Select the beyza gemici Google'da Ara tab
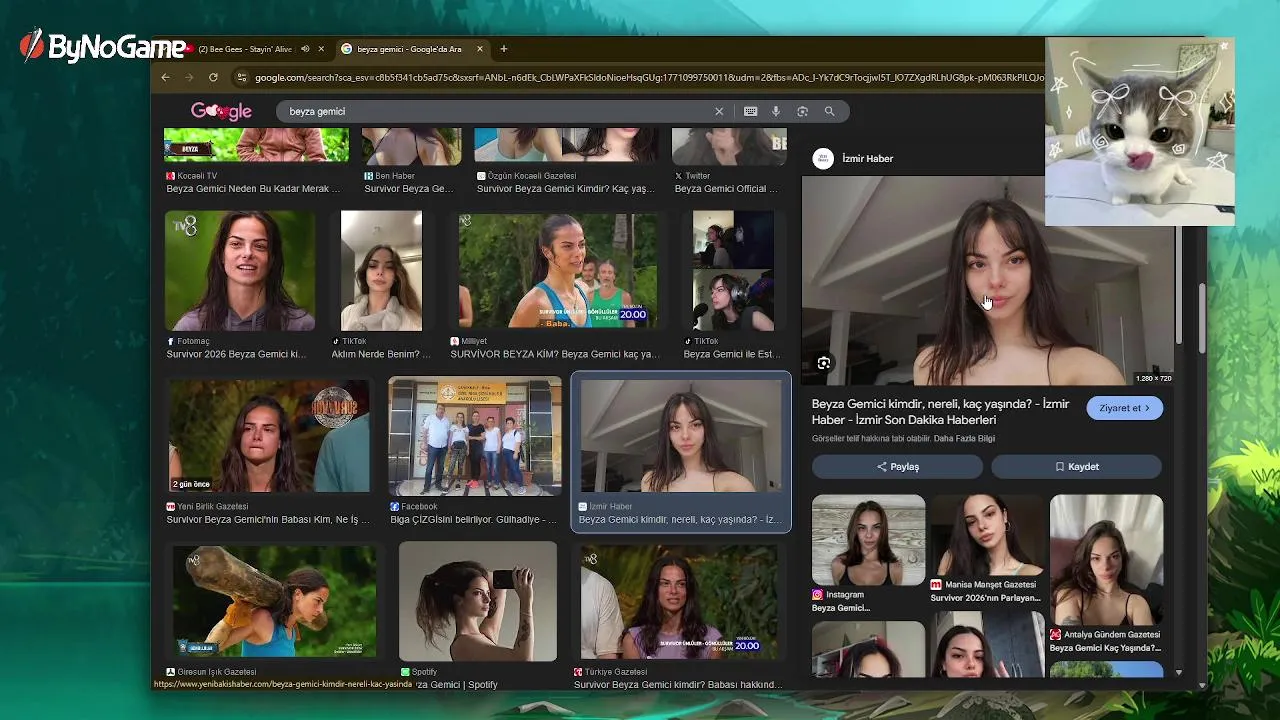Image resolution: width=1280 pixels, height=720 pixels. click(410, 49)
